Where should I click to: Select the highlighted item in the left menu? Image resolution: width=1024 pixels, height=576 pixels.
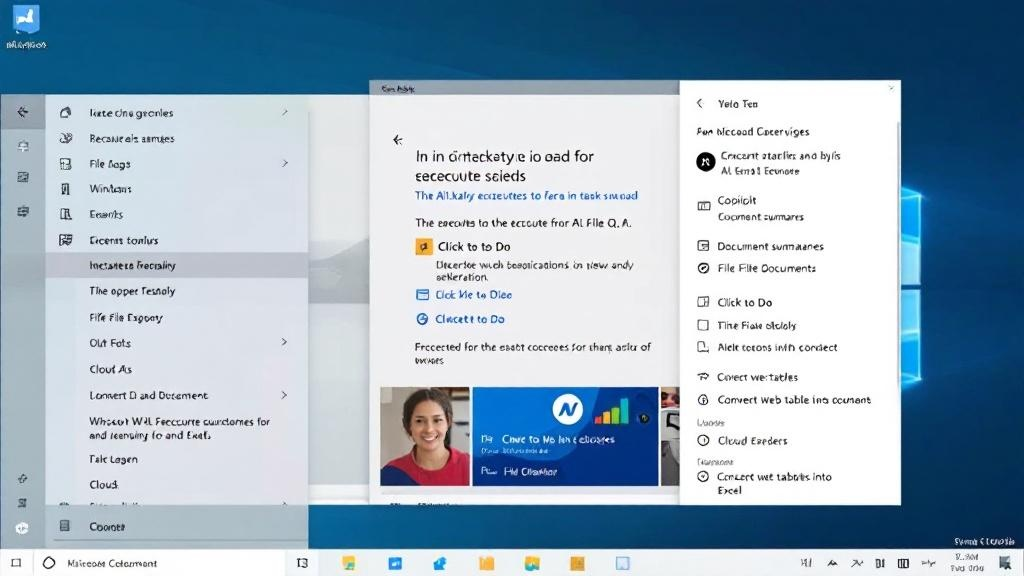tap(132, 265)
